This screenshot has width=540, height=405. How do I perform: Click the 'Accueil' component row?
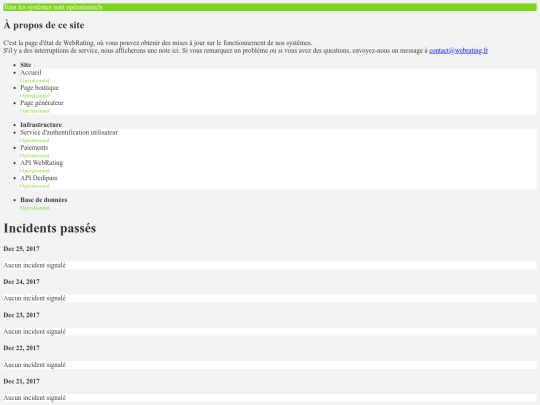(278, 76)
